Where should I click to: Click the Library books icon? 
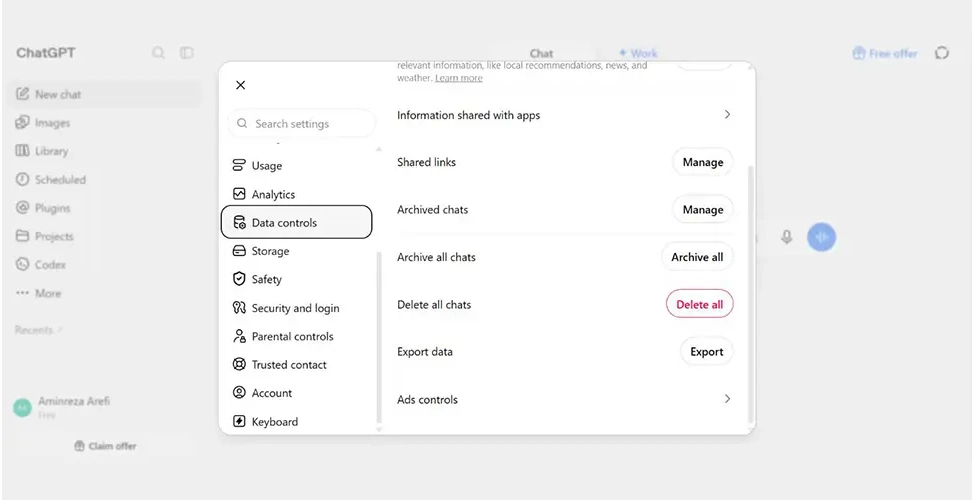[x=22, y=150]
